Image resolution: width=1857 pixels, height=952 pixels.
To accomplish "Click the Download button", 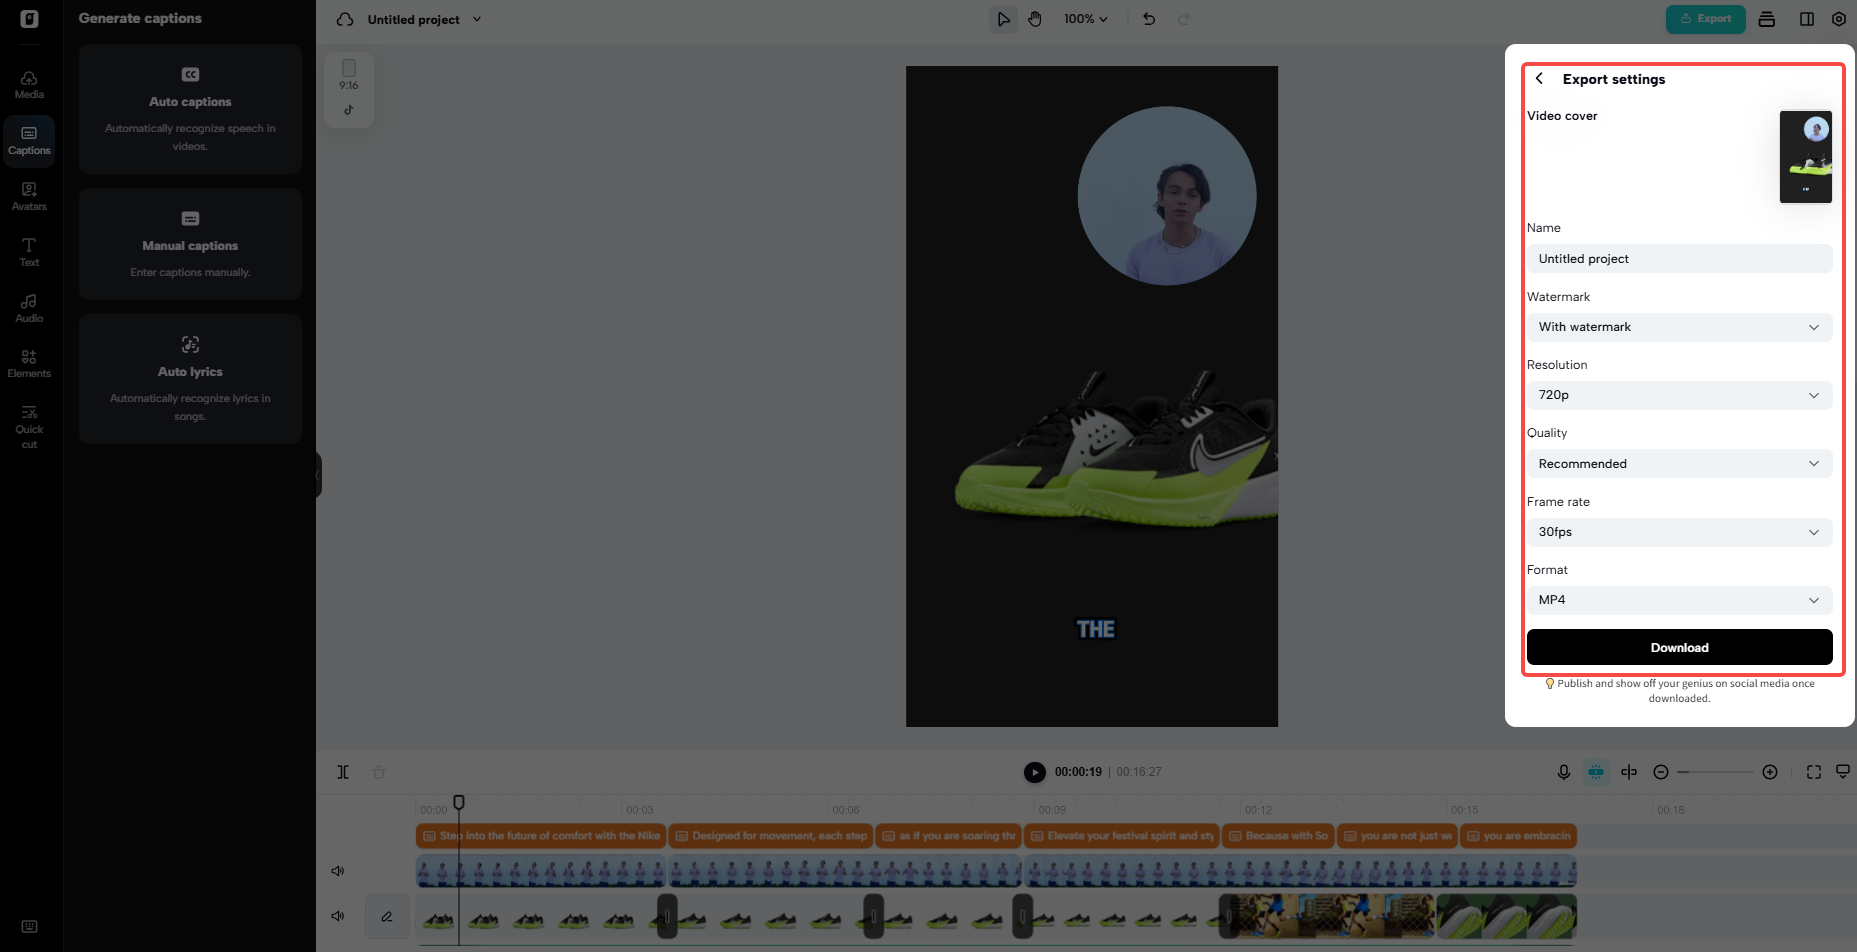I will coord(1679,647).
